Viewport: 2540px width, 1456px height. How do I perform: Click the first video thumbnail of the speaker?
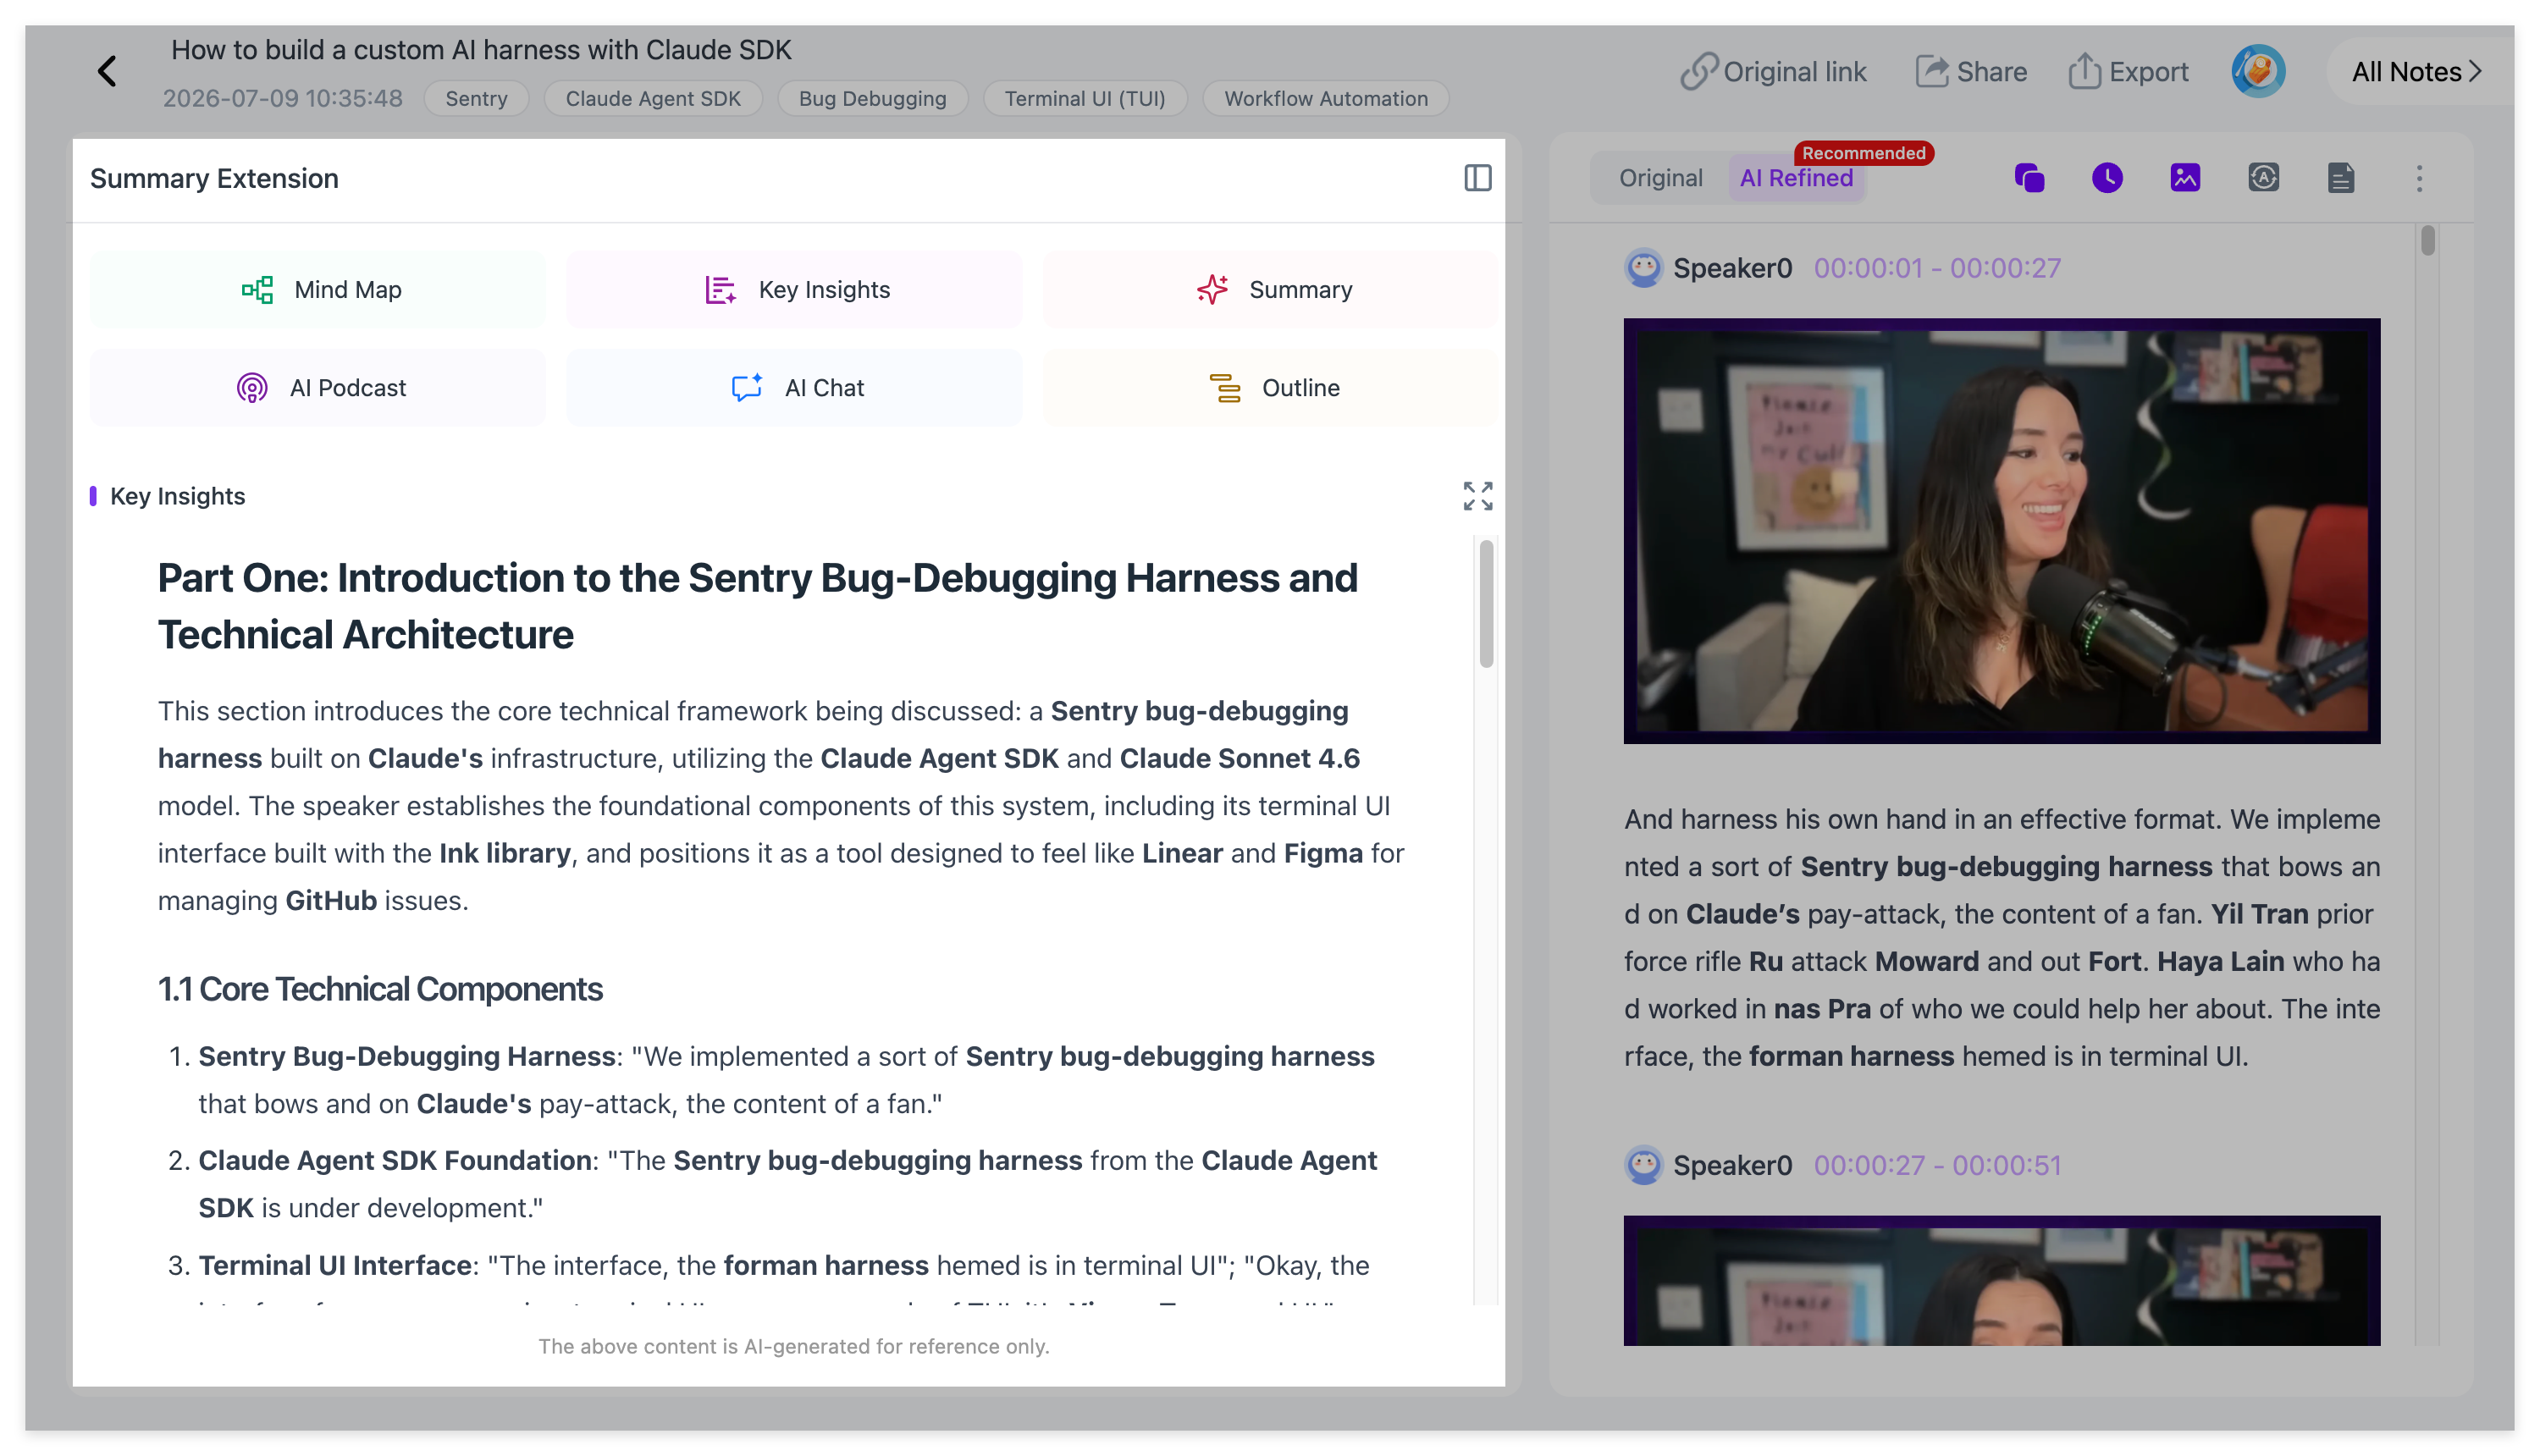coord(2001,531)
